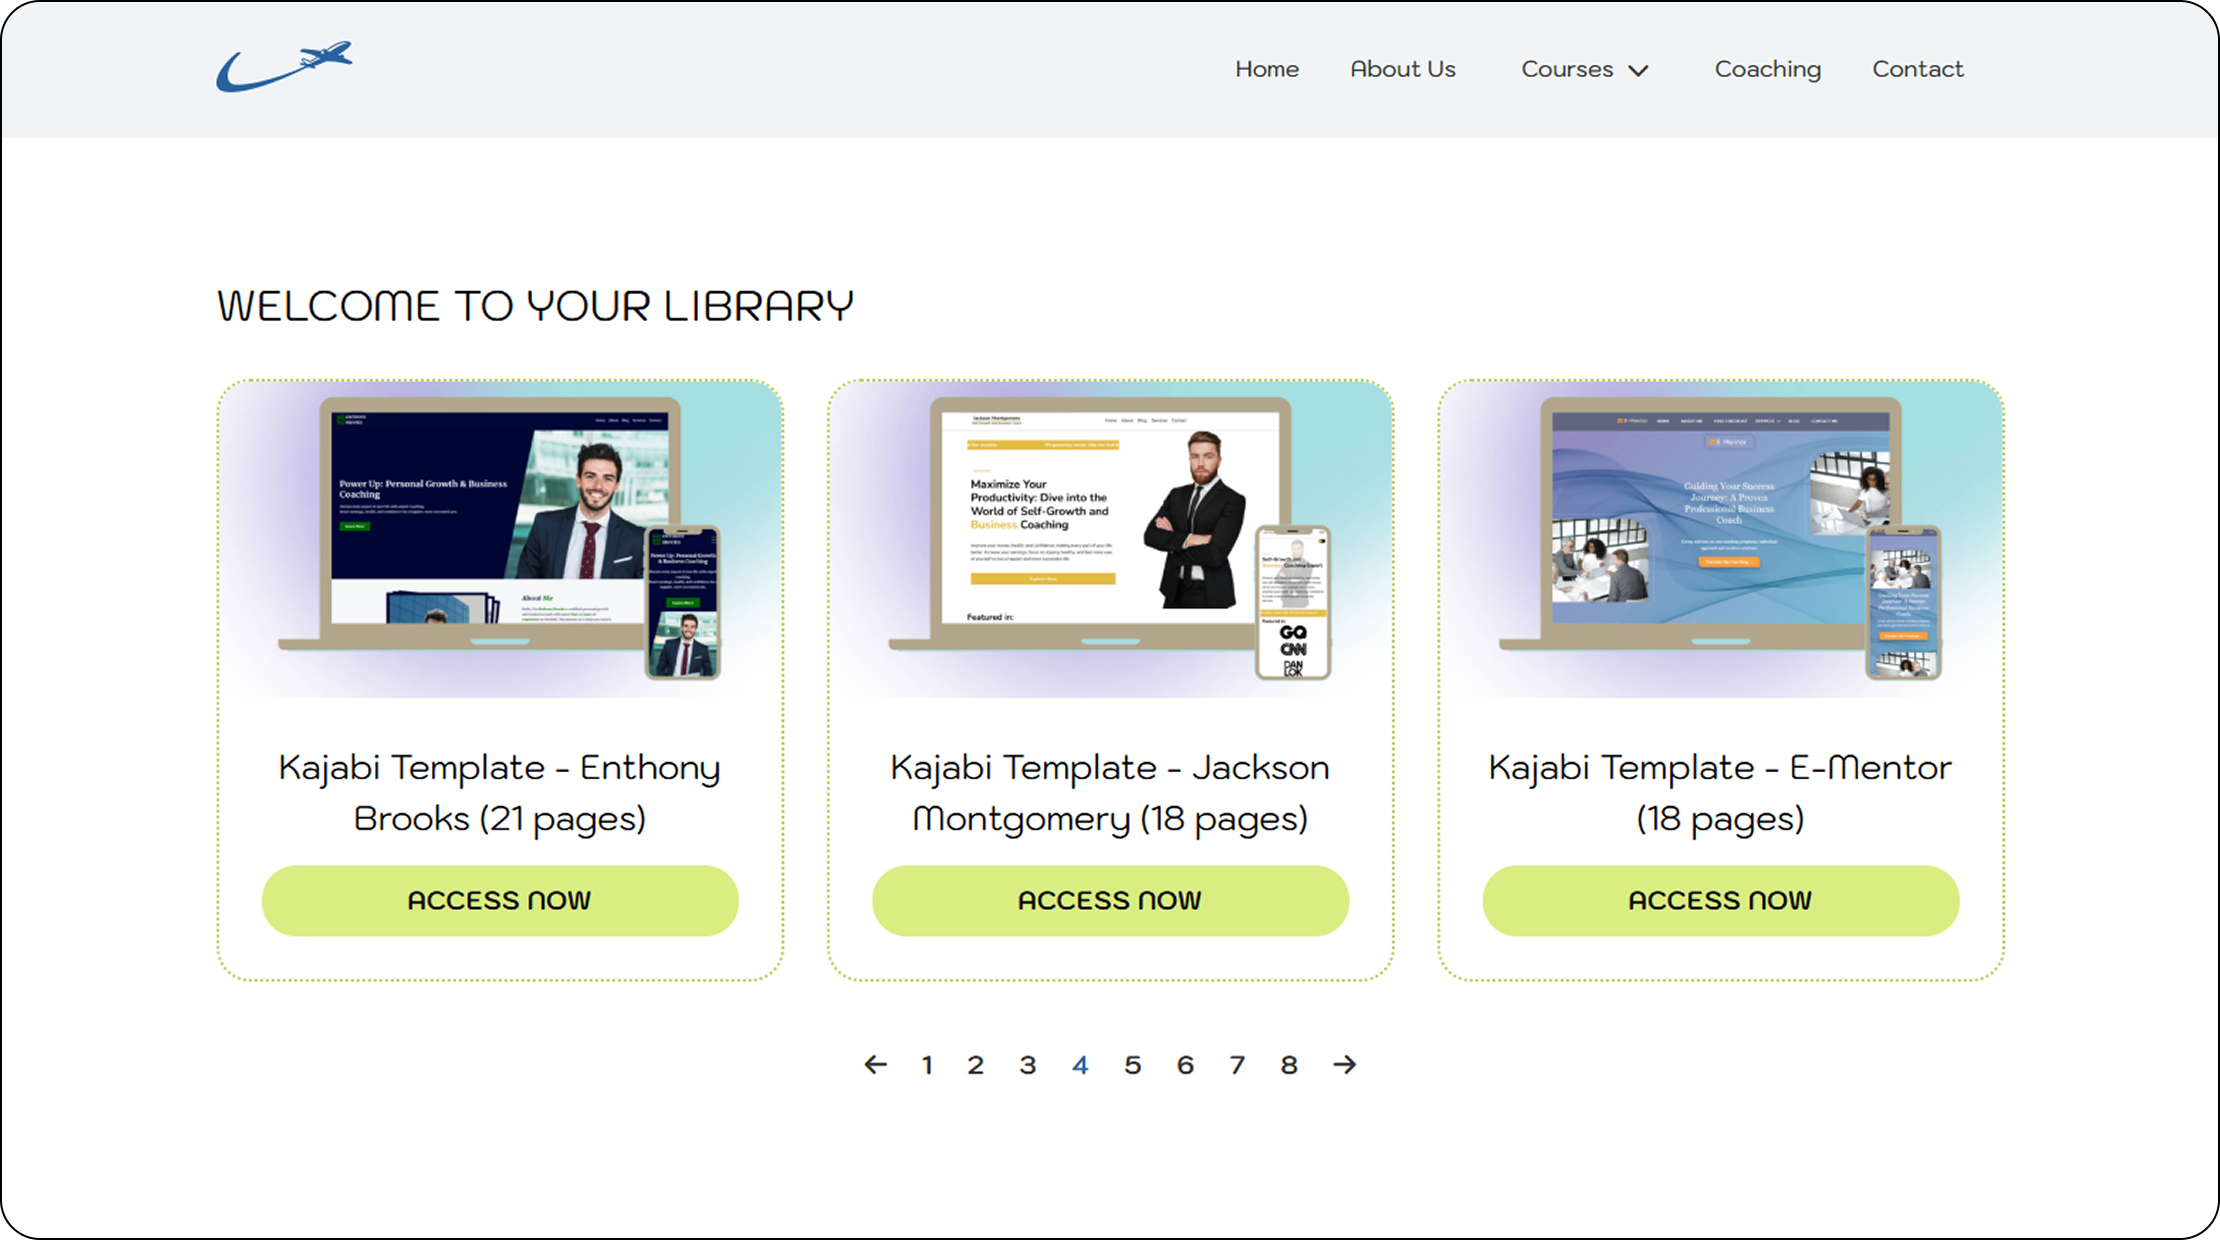Open the Home menu item
The image size is (2220, 1240).
1266,69
